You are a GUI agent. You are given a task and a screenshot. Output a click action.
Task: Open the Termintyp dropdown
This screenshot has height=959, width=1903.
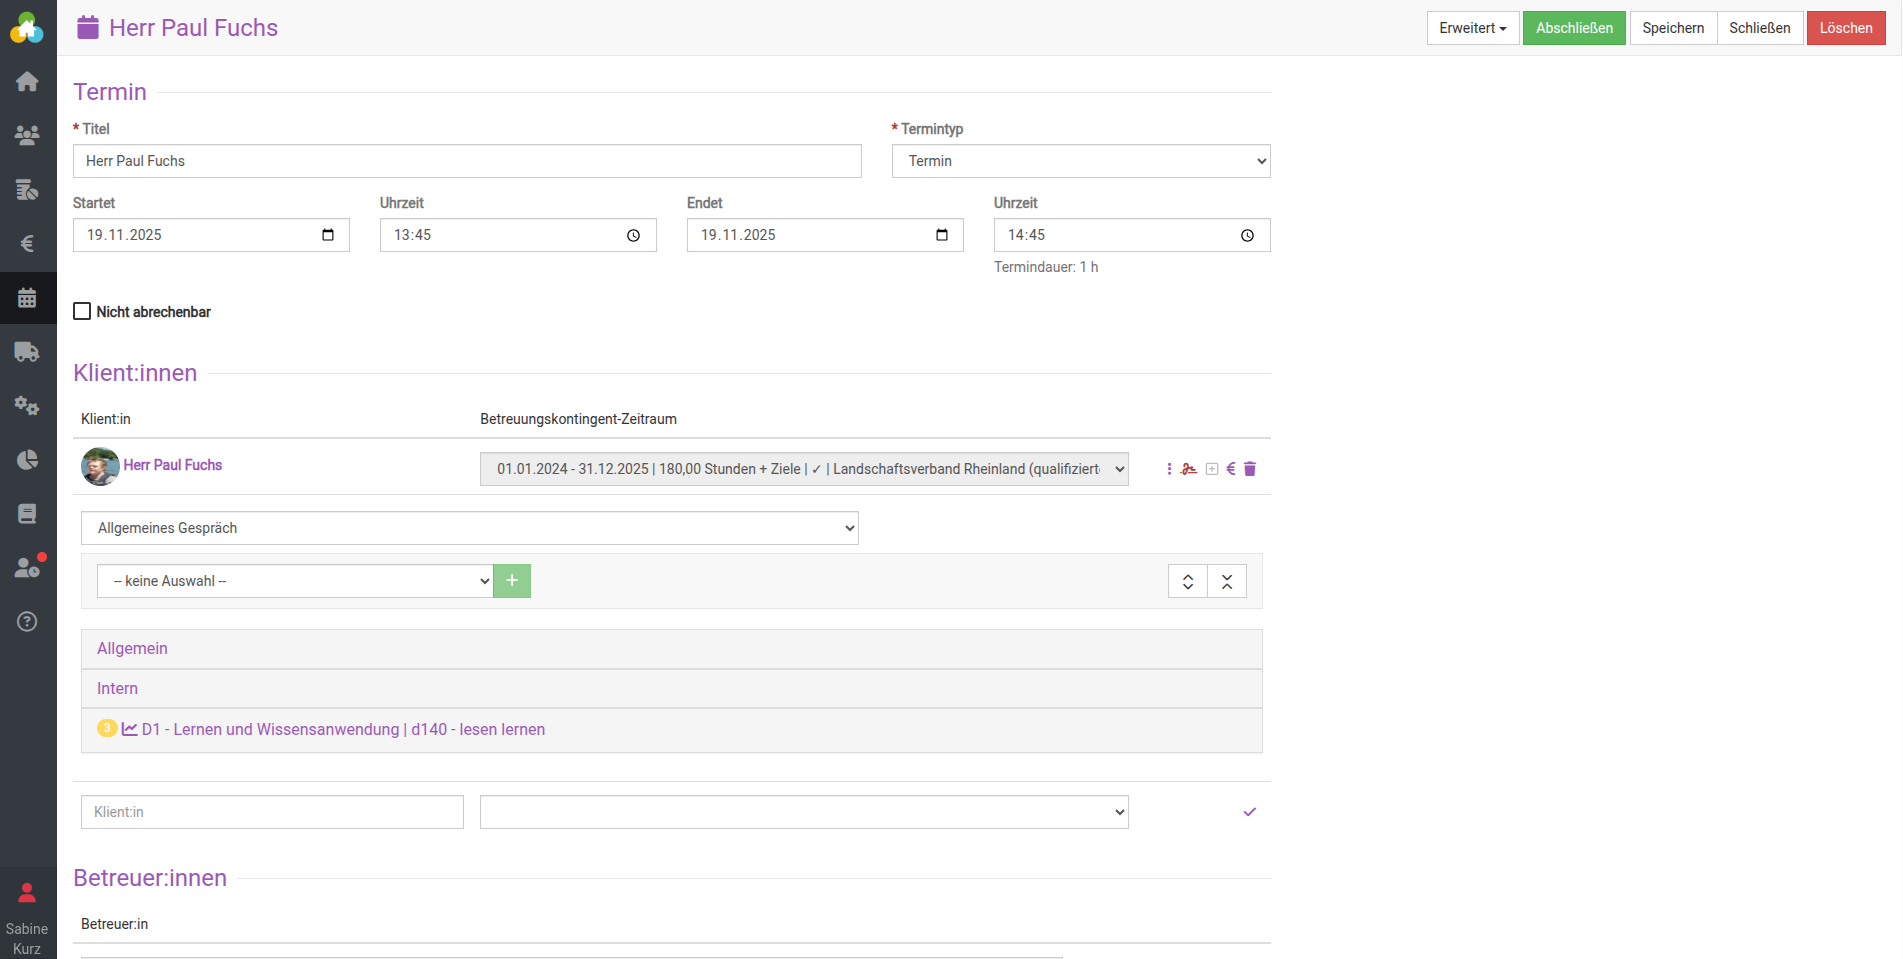[1080, 161]
